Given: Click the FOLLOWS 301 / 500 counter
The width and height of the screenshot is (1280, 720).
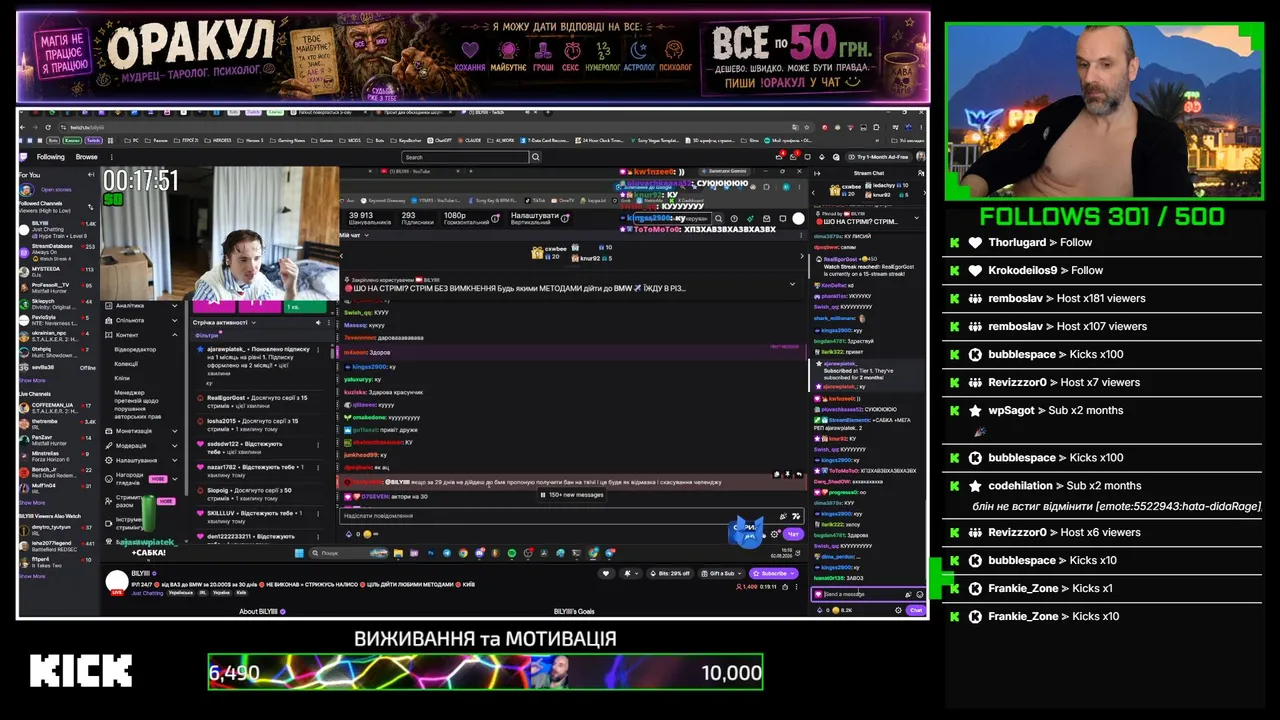Looking at the screenshot, I should tap(1102, 216).
